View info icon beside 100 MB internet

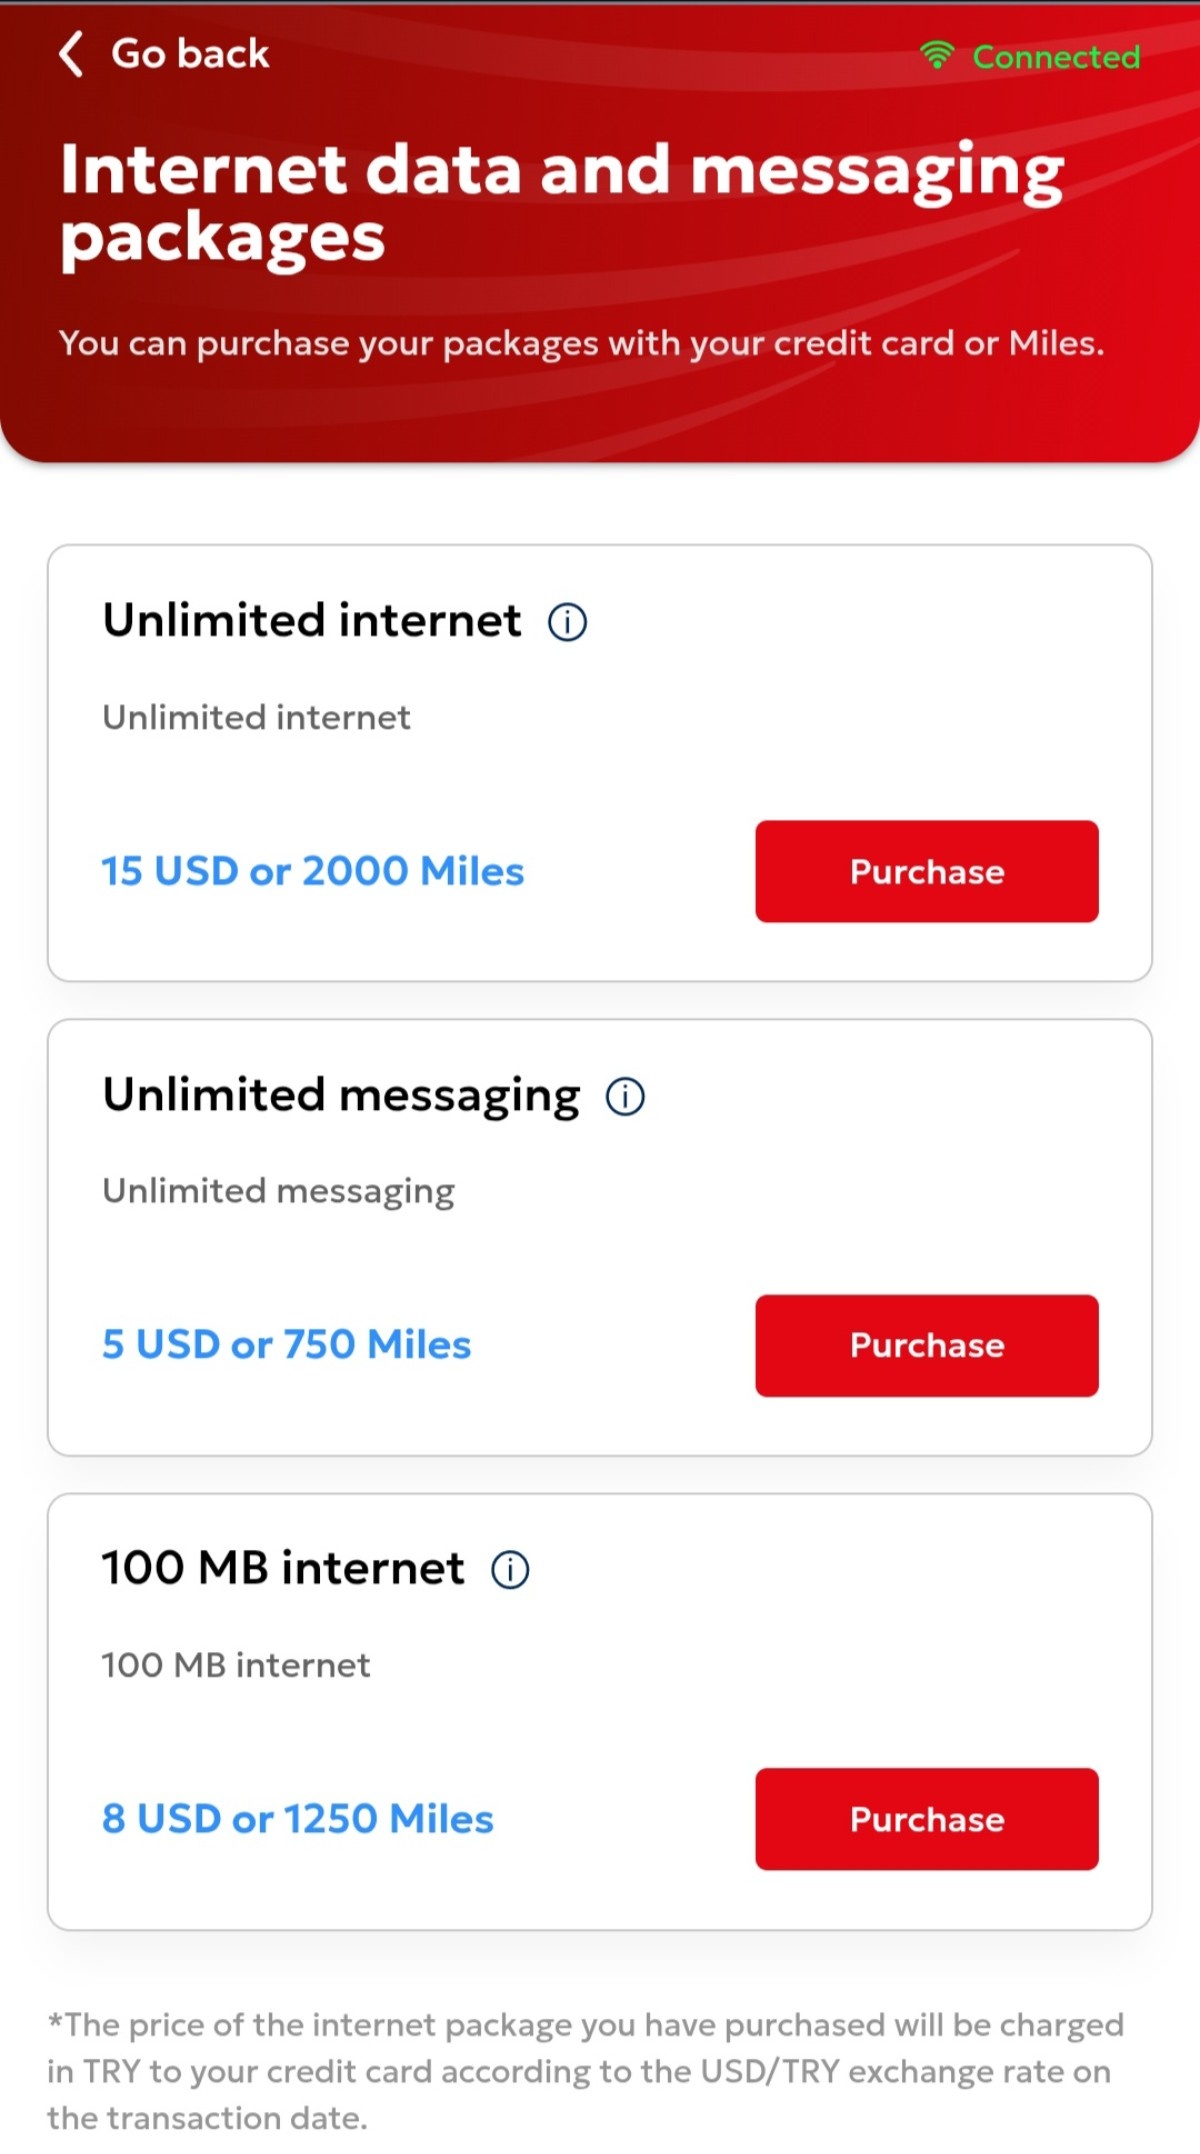pyautogui.click(x=510, y=1570)
